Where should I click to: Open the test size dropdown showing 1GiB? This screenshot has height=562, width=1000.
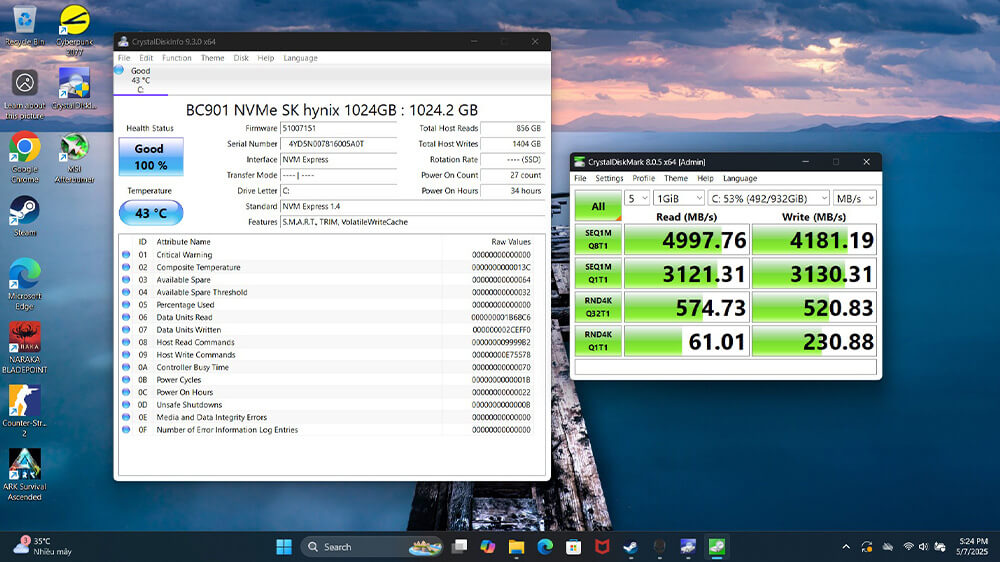pyautogui.click(x=679, y=198)
